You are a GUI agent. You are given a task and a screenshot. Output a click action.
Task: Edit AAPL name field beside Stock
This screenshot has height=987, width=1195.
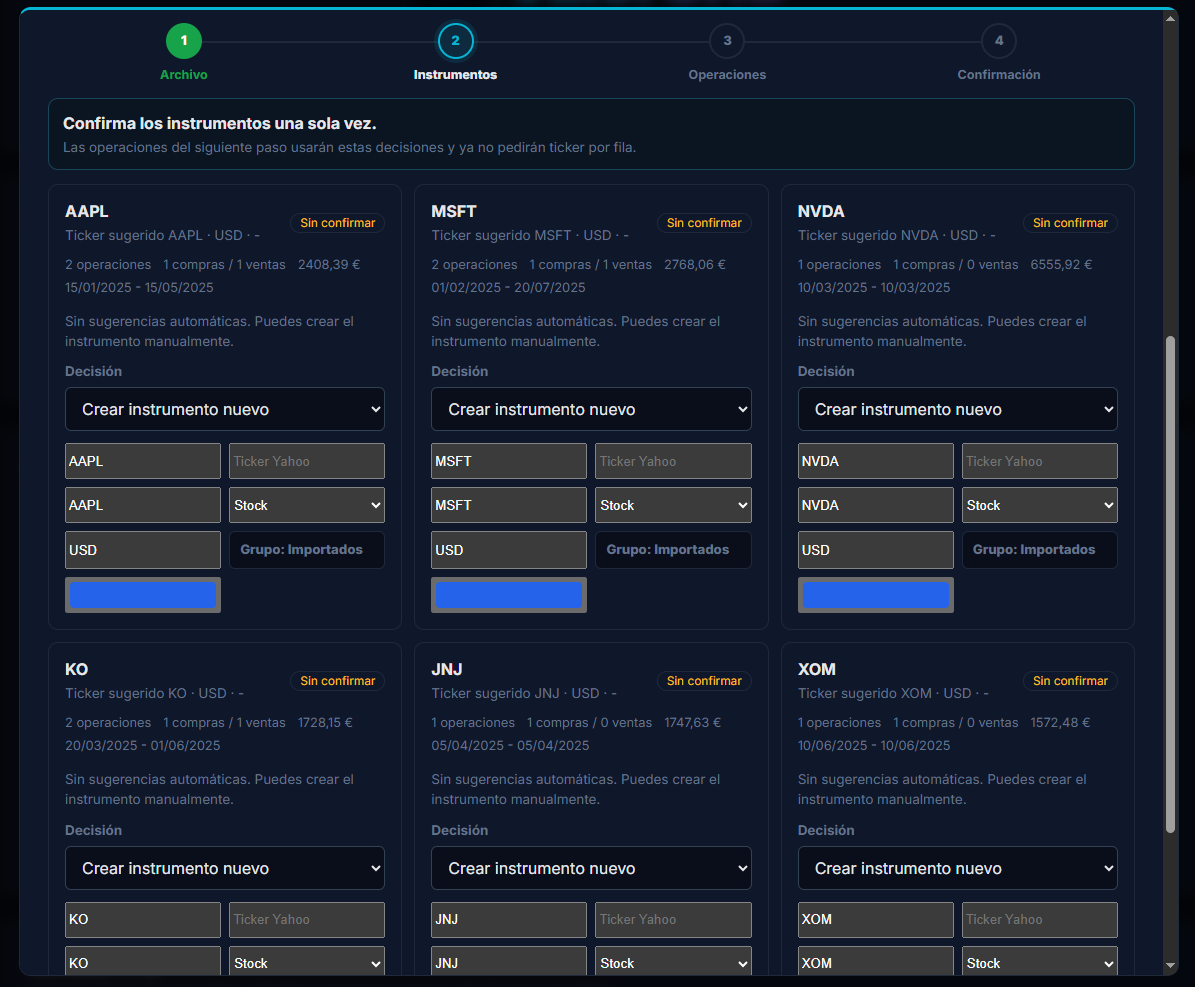click(x=143, y=505)
